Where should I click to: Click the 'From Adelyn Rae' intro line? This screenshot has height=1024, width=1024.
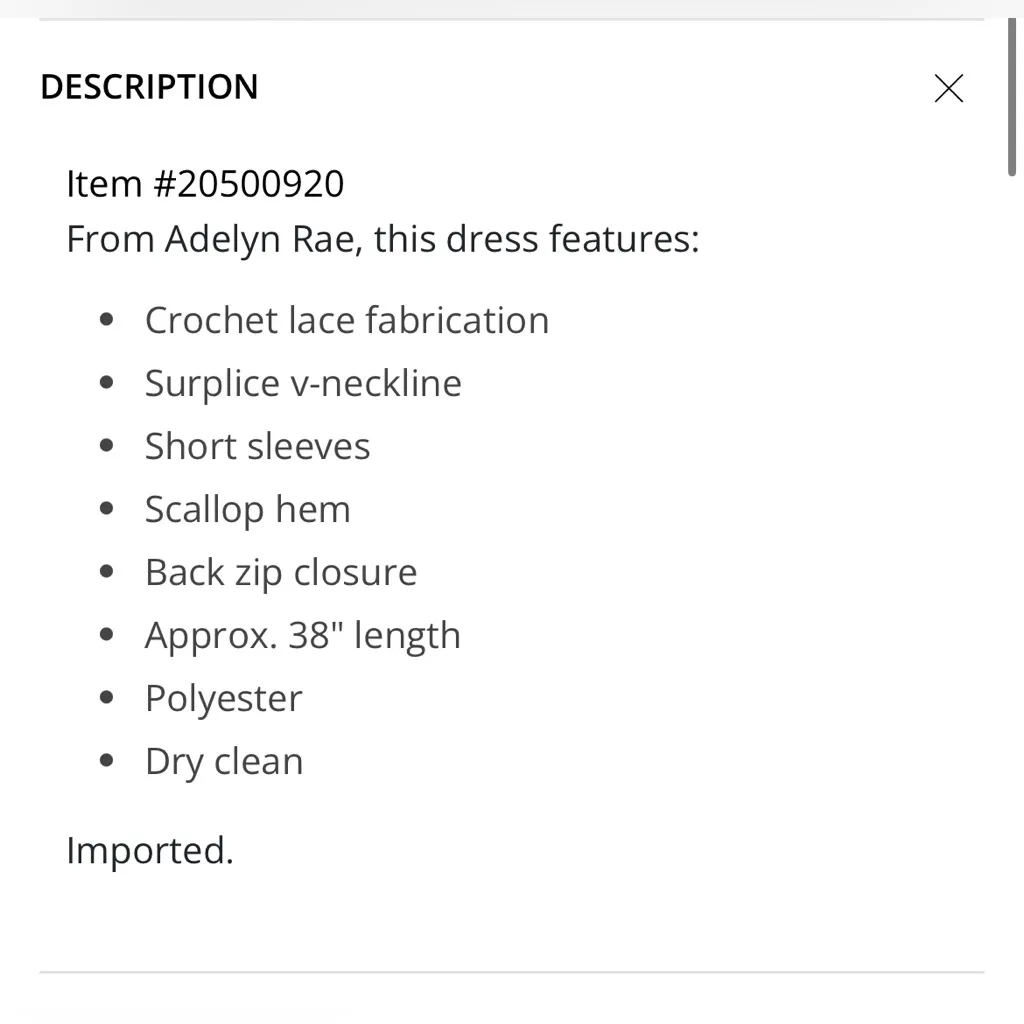click(x=382, y=240)
